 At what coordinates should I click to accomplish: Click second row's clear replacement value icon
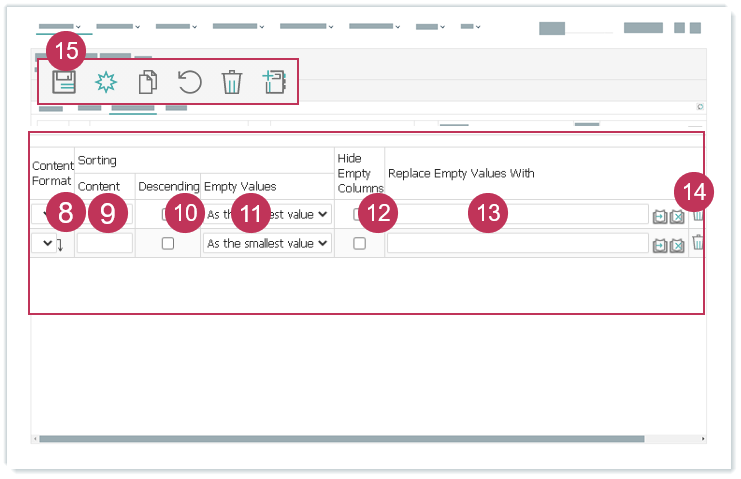(x=677, y=245)
